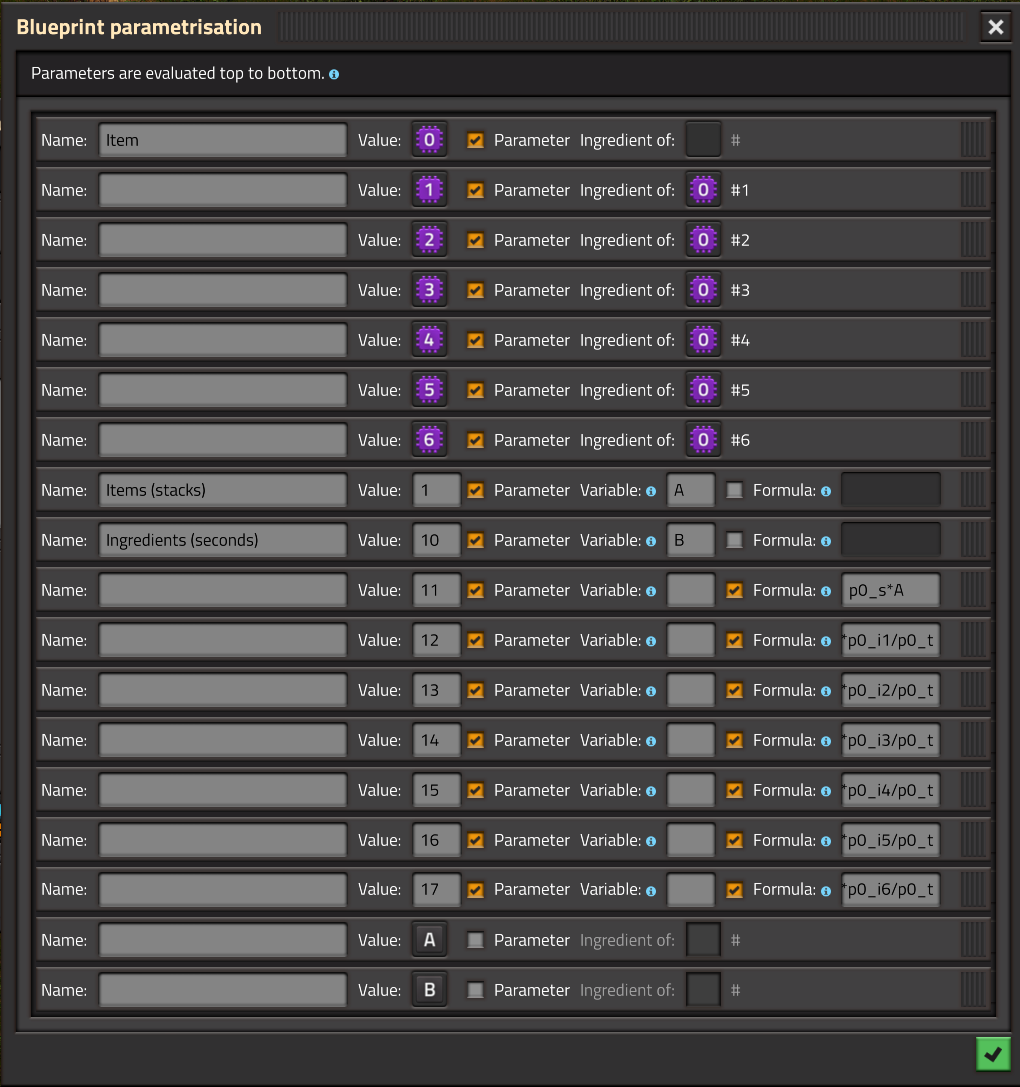Toggle Parameter checkbox in Items (stacks) row
The width and height of the screenshot is (1020, 1087).
tap(475, 490)
